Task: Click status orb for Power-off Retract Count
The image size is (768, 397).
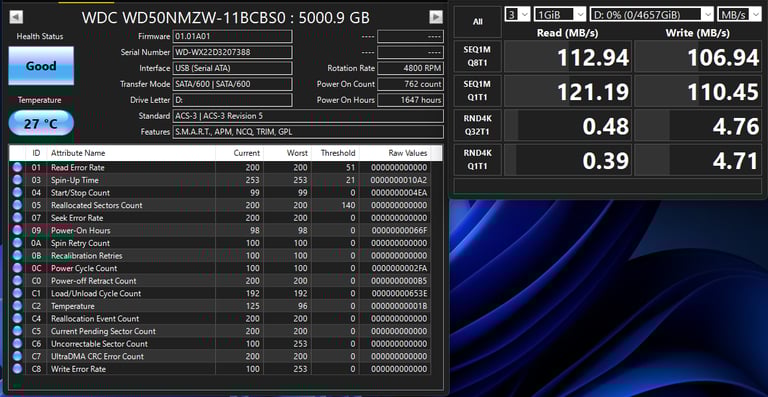Action: pyautogui.click(x=18, y=281)
